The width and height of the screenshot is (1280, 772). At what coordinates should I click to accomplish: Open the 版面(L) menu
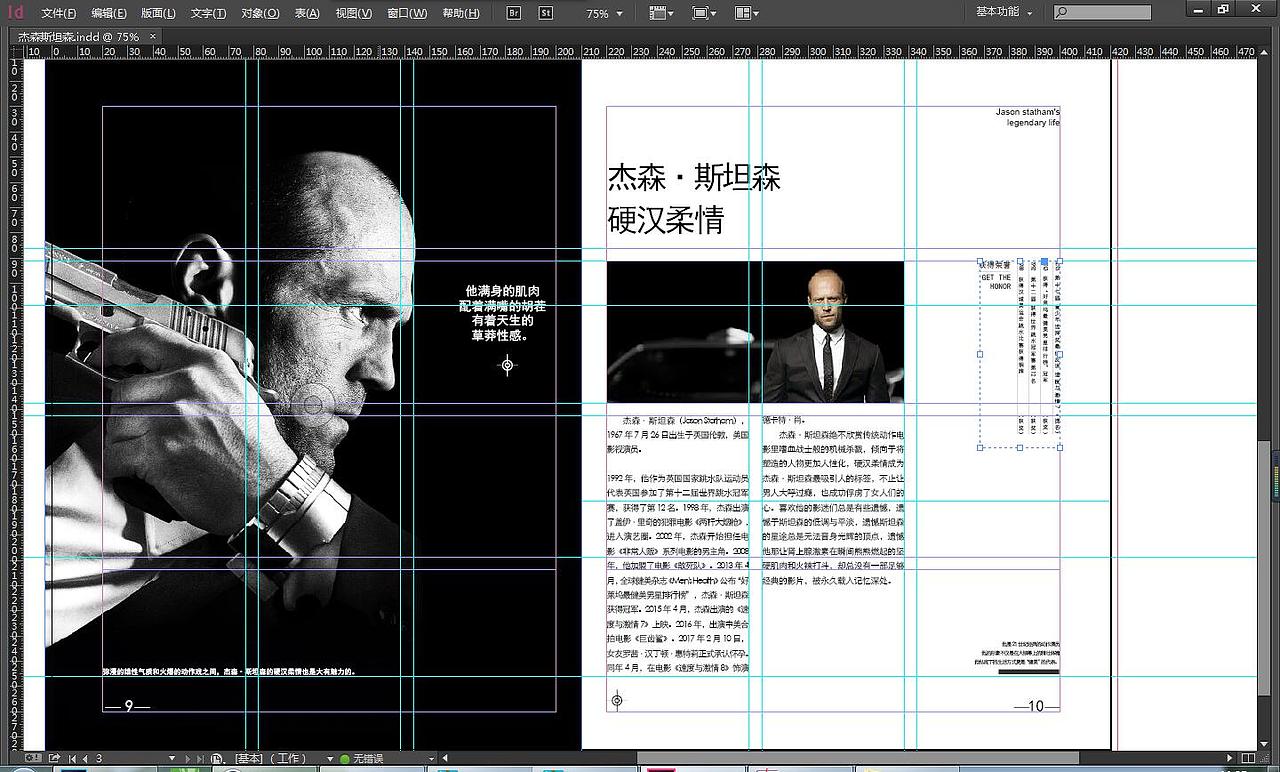tap(158, 13)
